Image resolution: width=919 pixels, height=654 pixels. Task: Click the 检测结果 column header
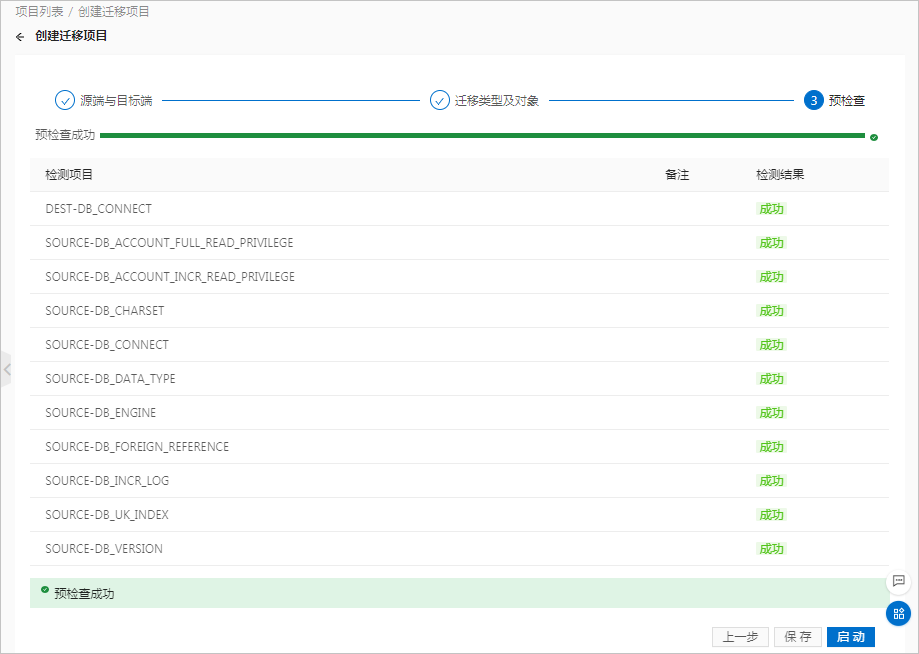pyautogui.click(x=780, y=174)
